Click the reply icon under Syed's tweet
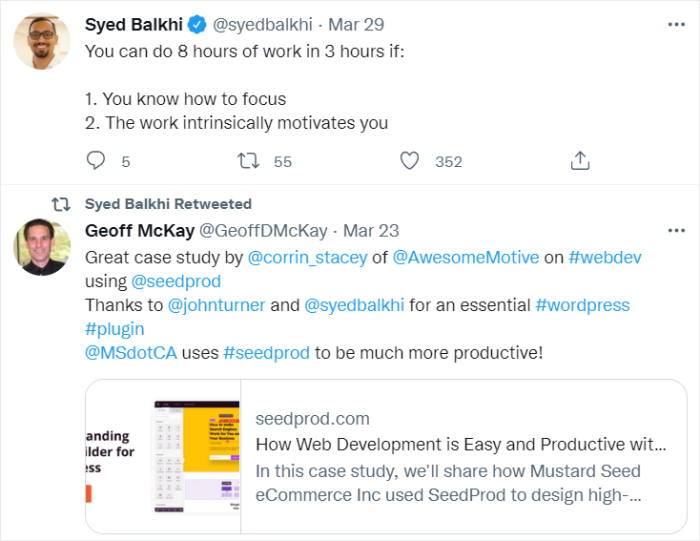This screenshot has height=541, width=700. [96, 160]
